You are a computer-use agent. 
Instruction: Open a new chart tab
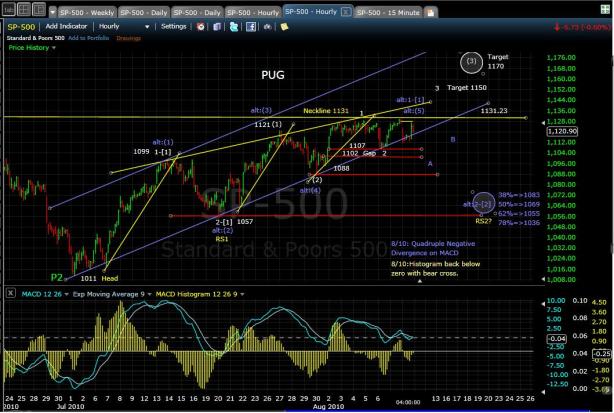coord(431,13)
